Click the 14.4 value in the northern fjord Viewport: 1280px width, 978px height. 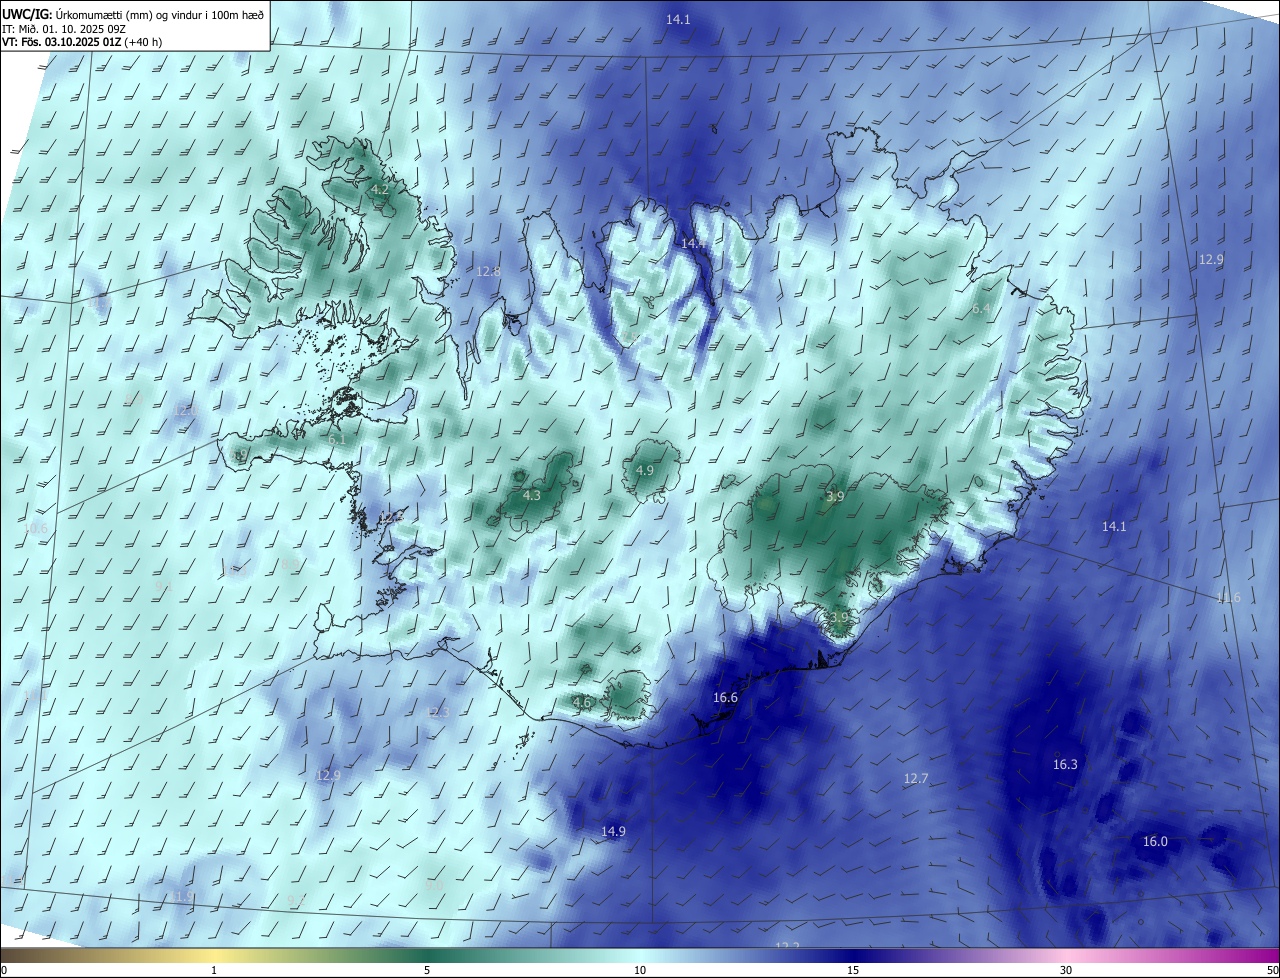pyautogui.click(x=693, y=243)
